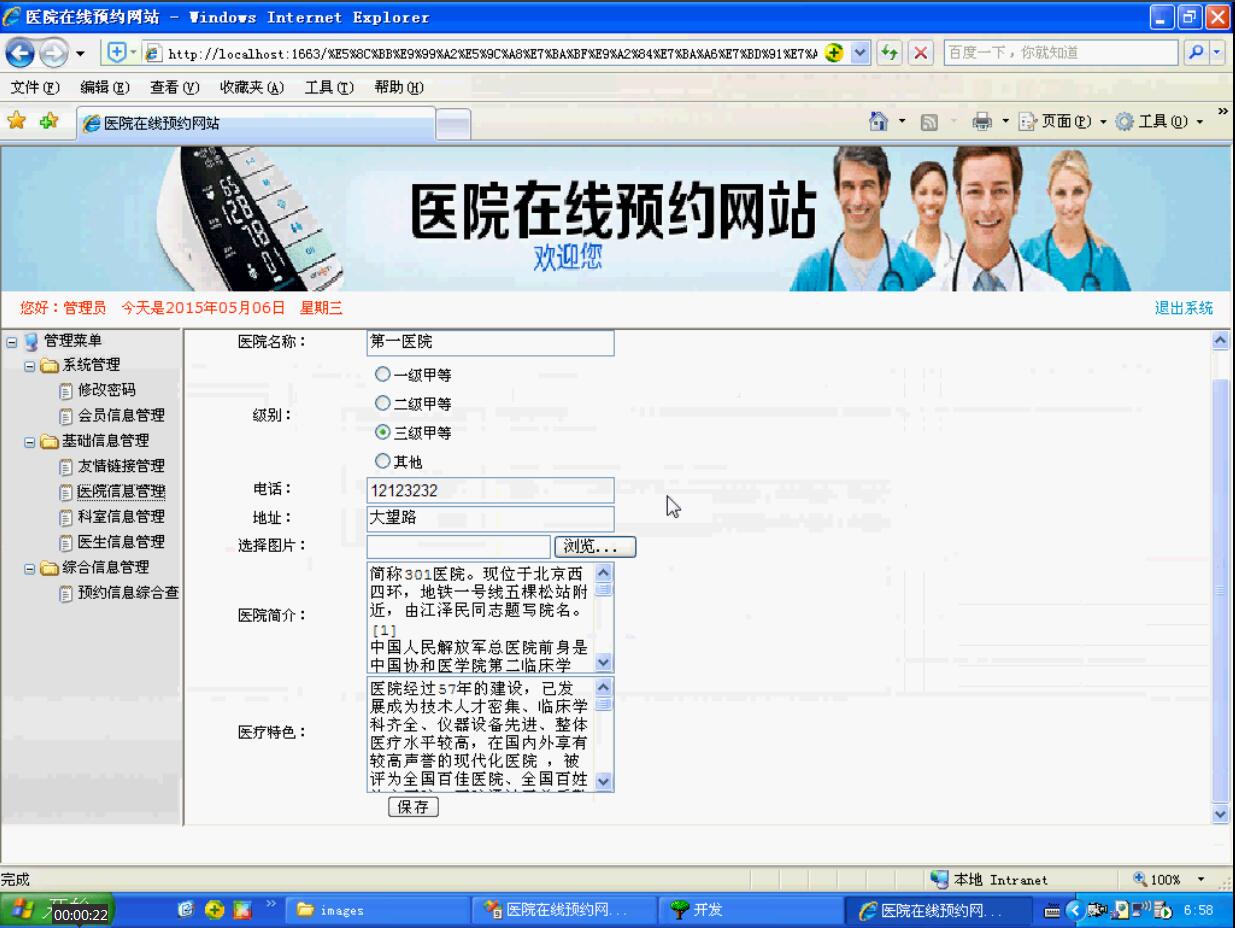Select the 三级甲等 radio button

coord(382,433)
